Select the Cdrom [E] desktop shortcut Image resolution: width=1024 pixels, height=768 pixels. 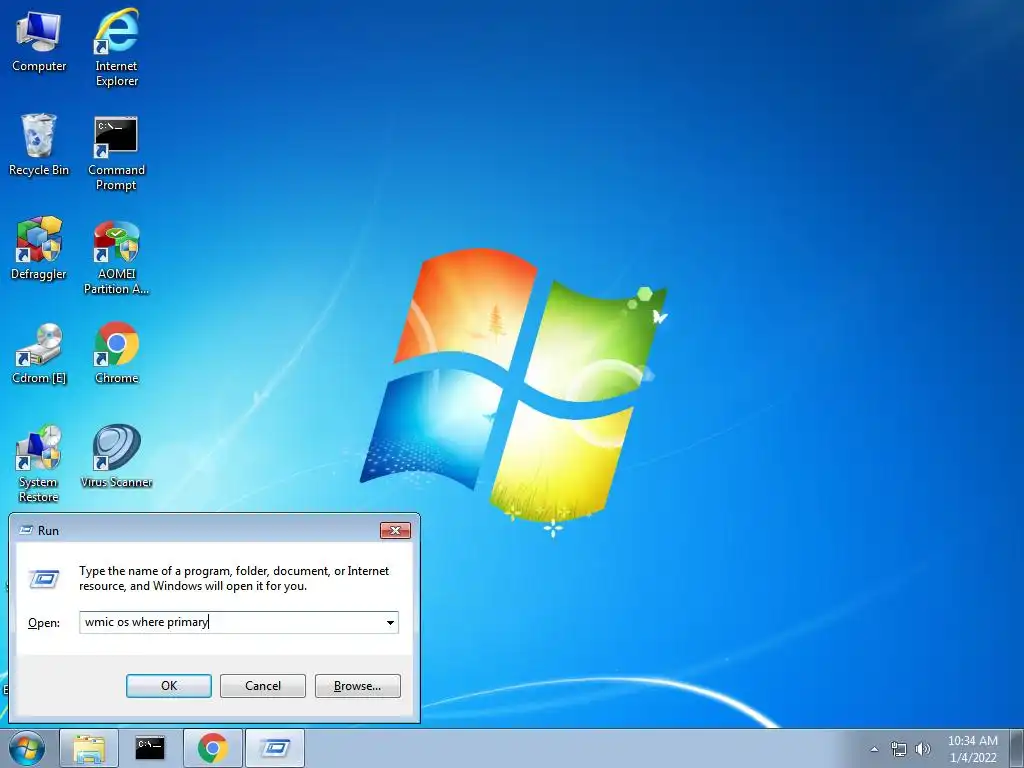[x=39, y=353]
